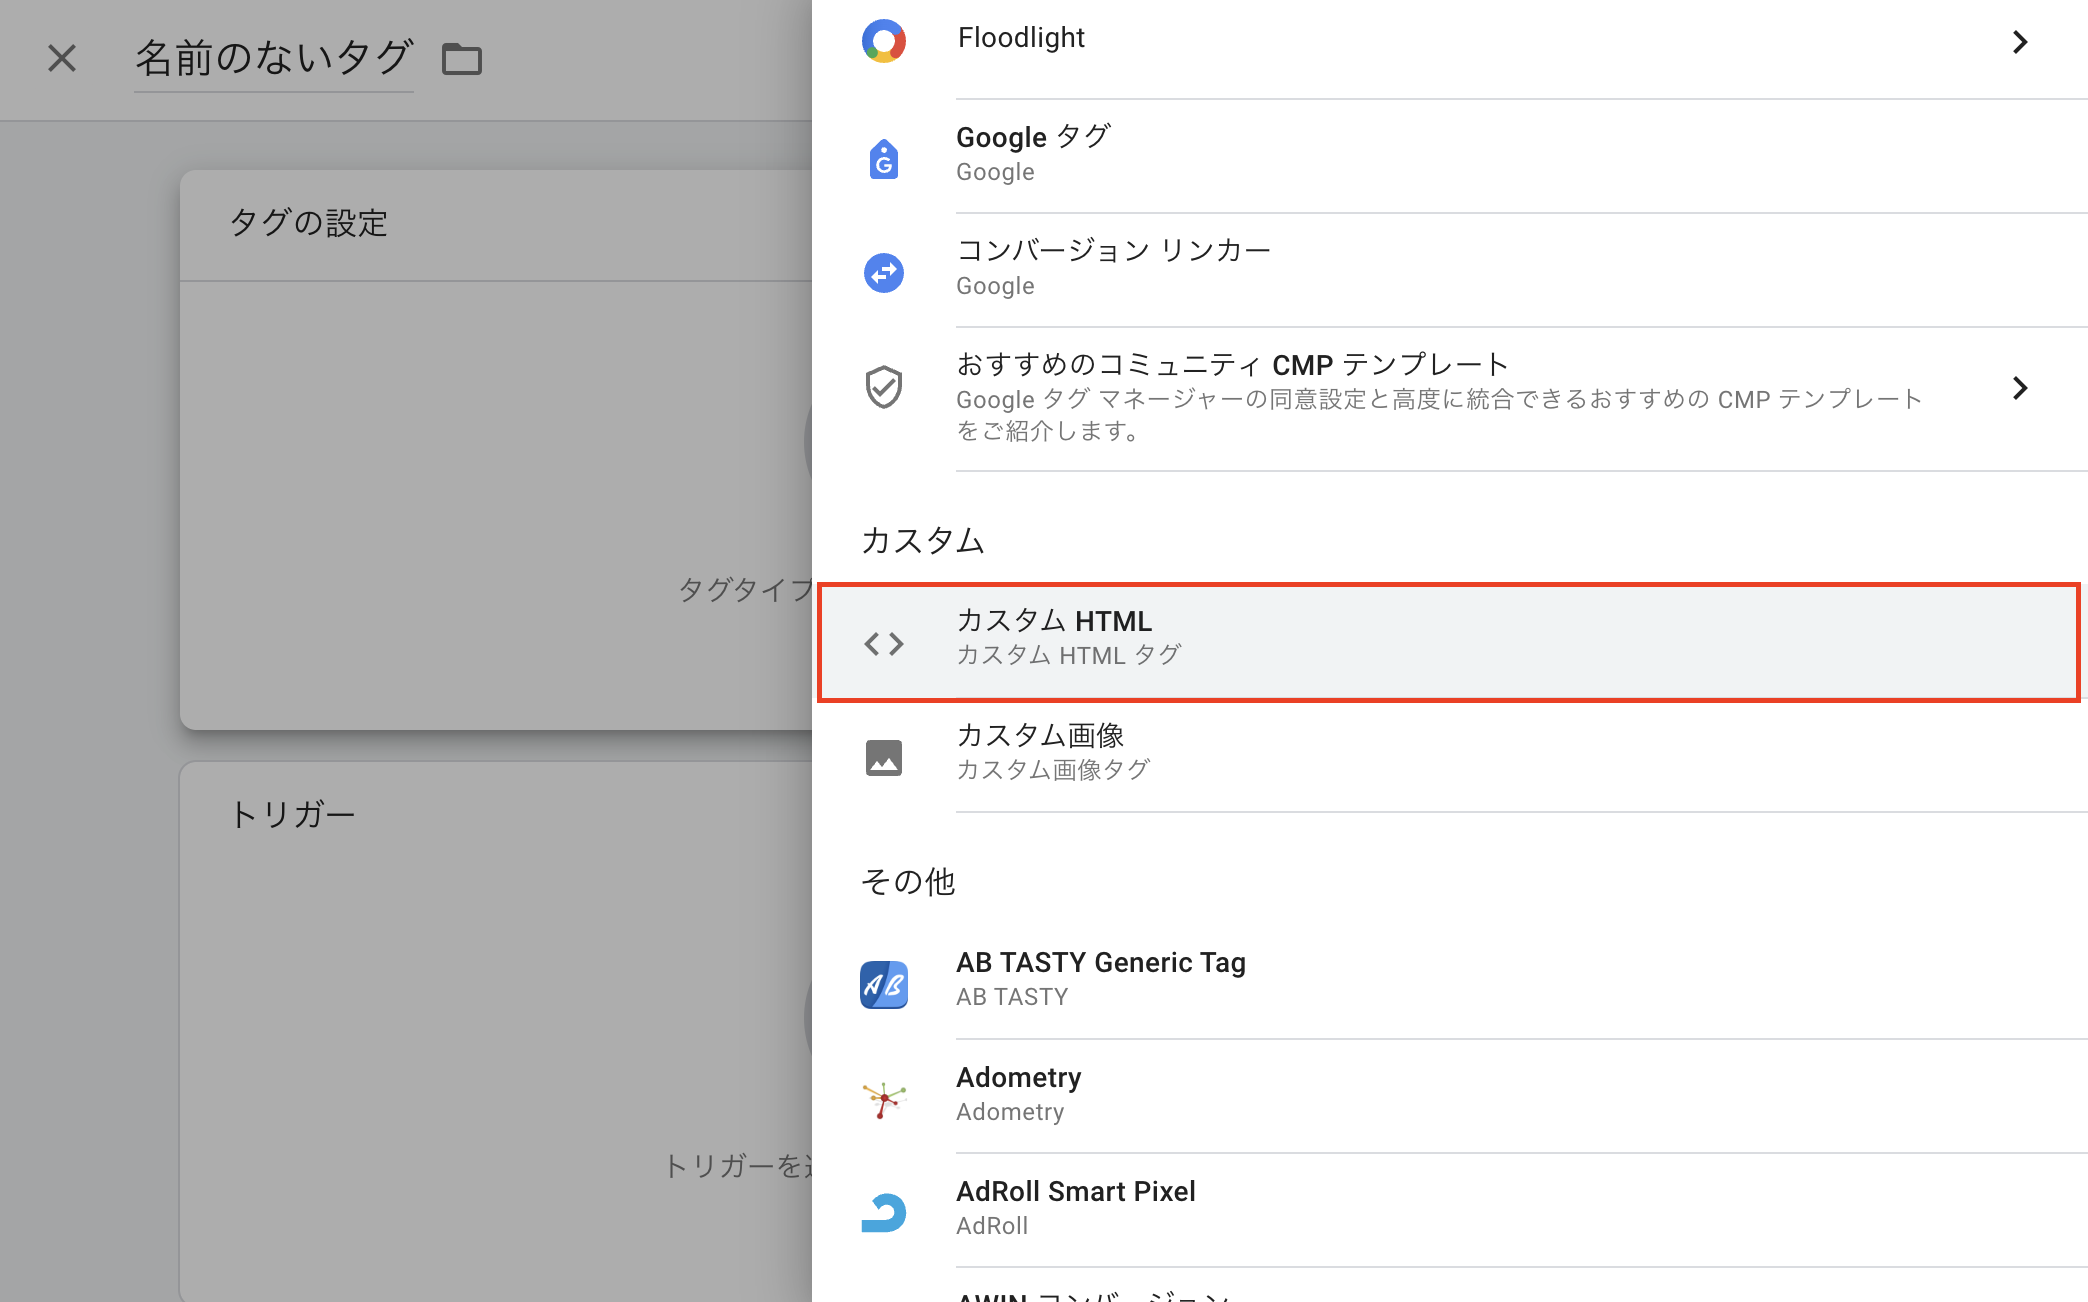Screen dimensions: 2088x1302
Task: Close the untitled tag editor with X
Action: 62,58
